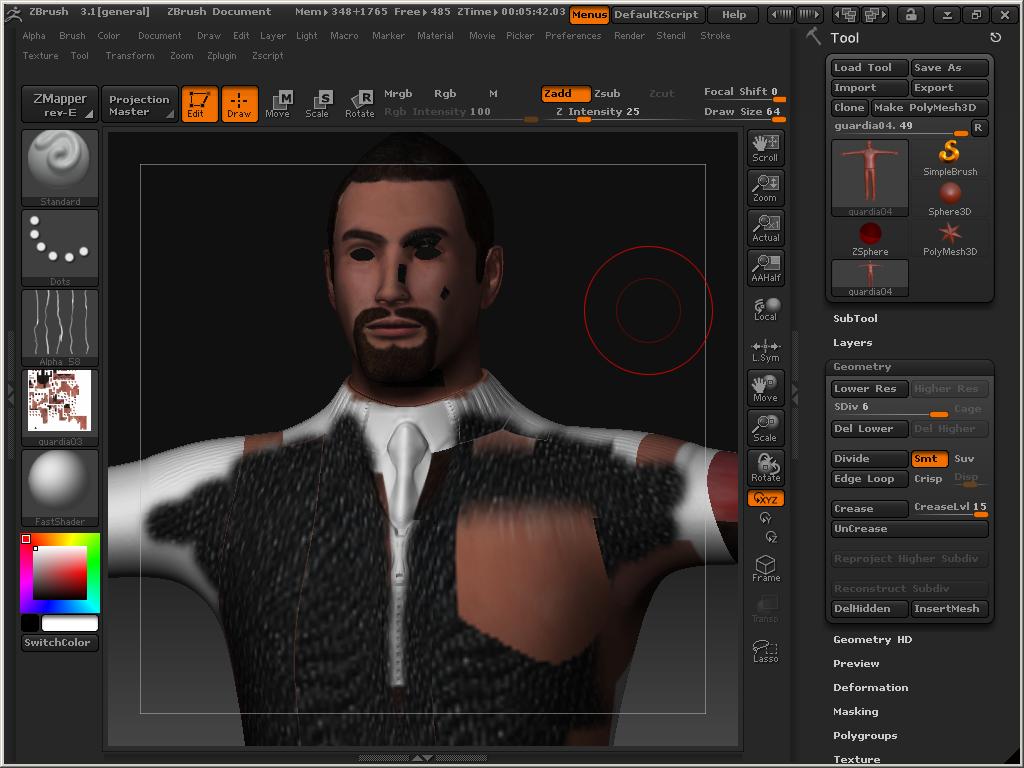Open the Preferences menu
This screenshot has height=768, width=1024.
[x=573, y=35]
